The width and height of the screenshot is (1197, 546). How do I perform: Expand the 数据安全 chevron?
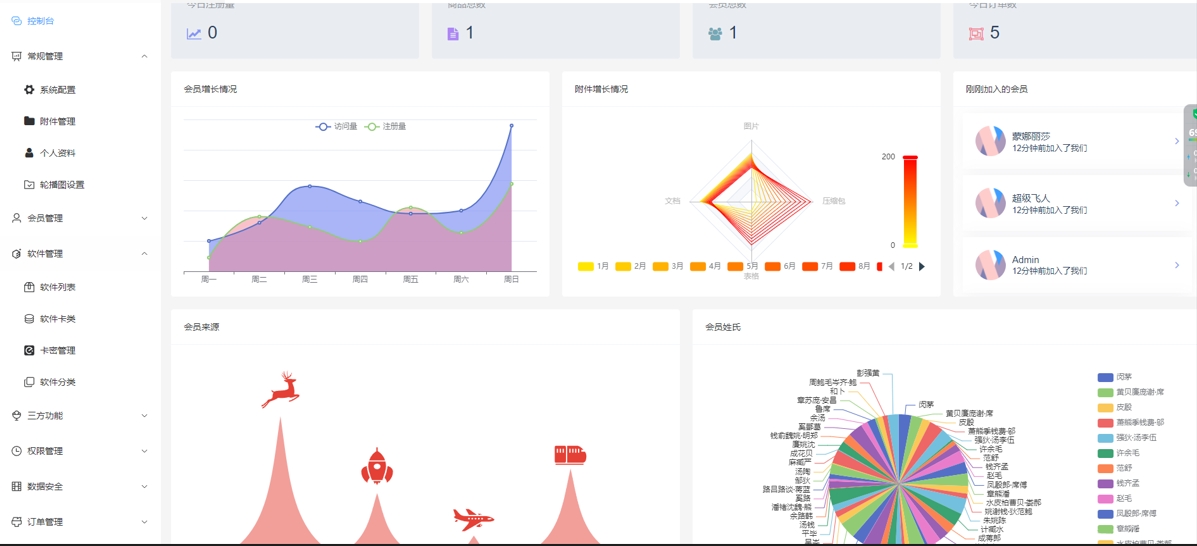coord(144,486)
